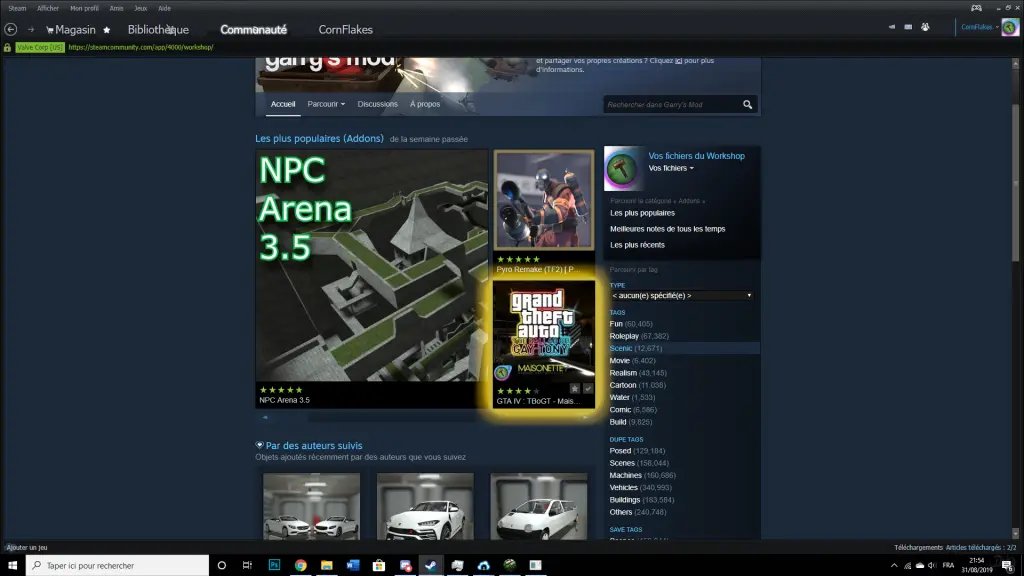Click the Rechercher dans Garry's Mod field
Image resolution: width=1024 pixels, height=576 pixels.
point(673,104)
